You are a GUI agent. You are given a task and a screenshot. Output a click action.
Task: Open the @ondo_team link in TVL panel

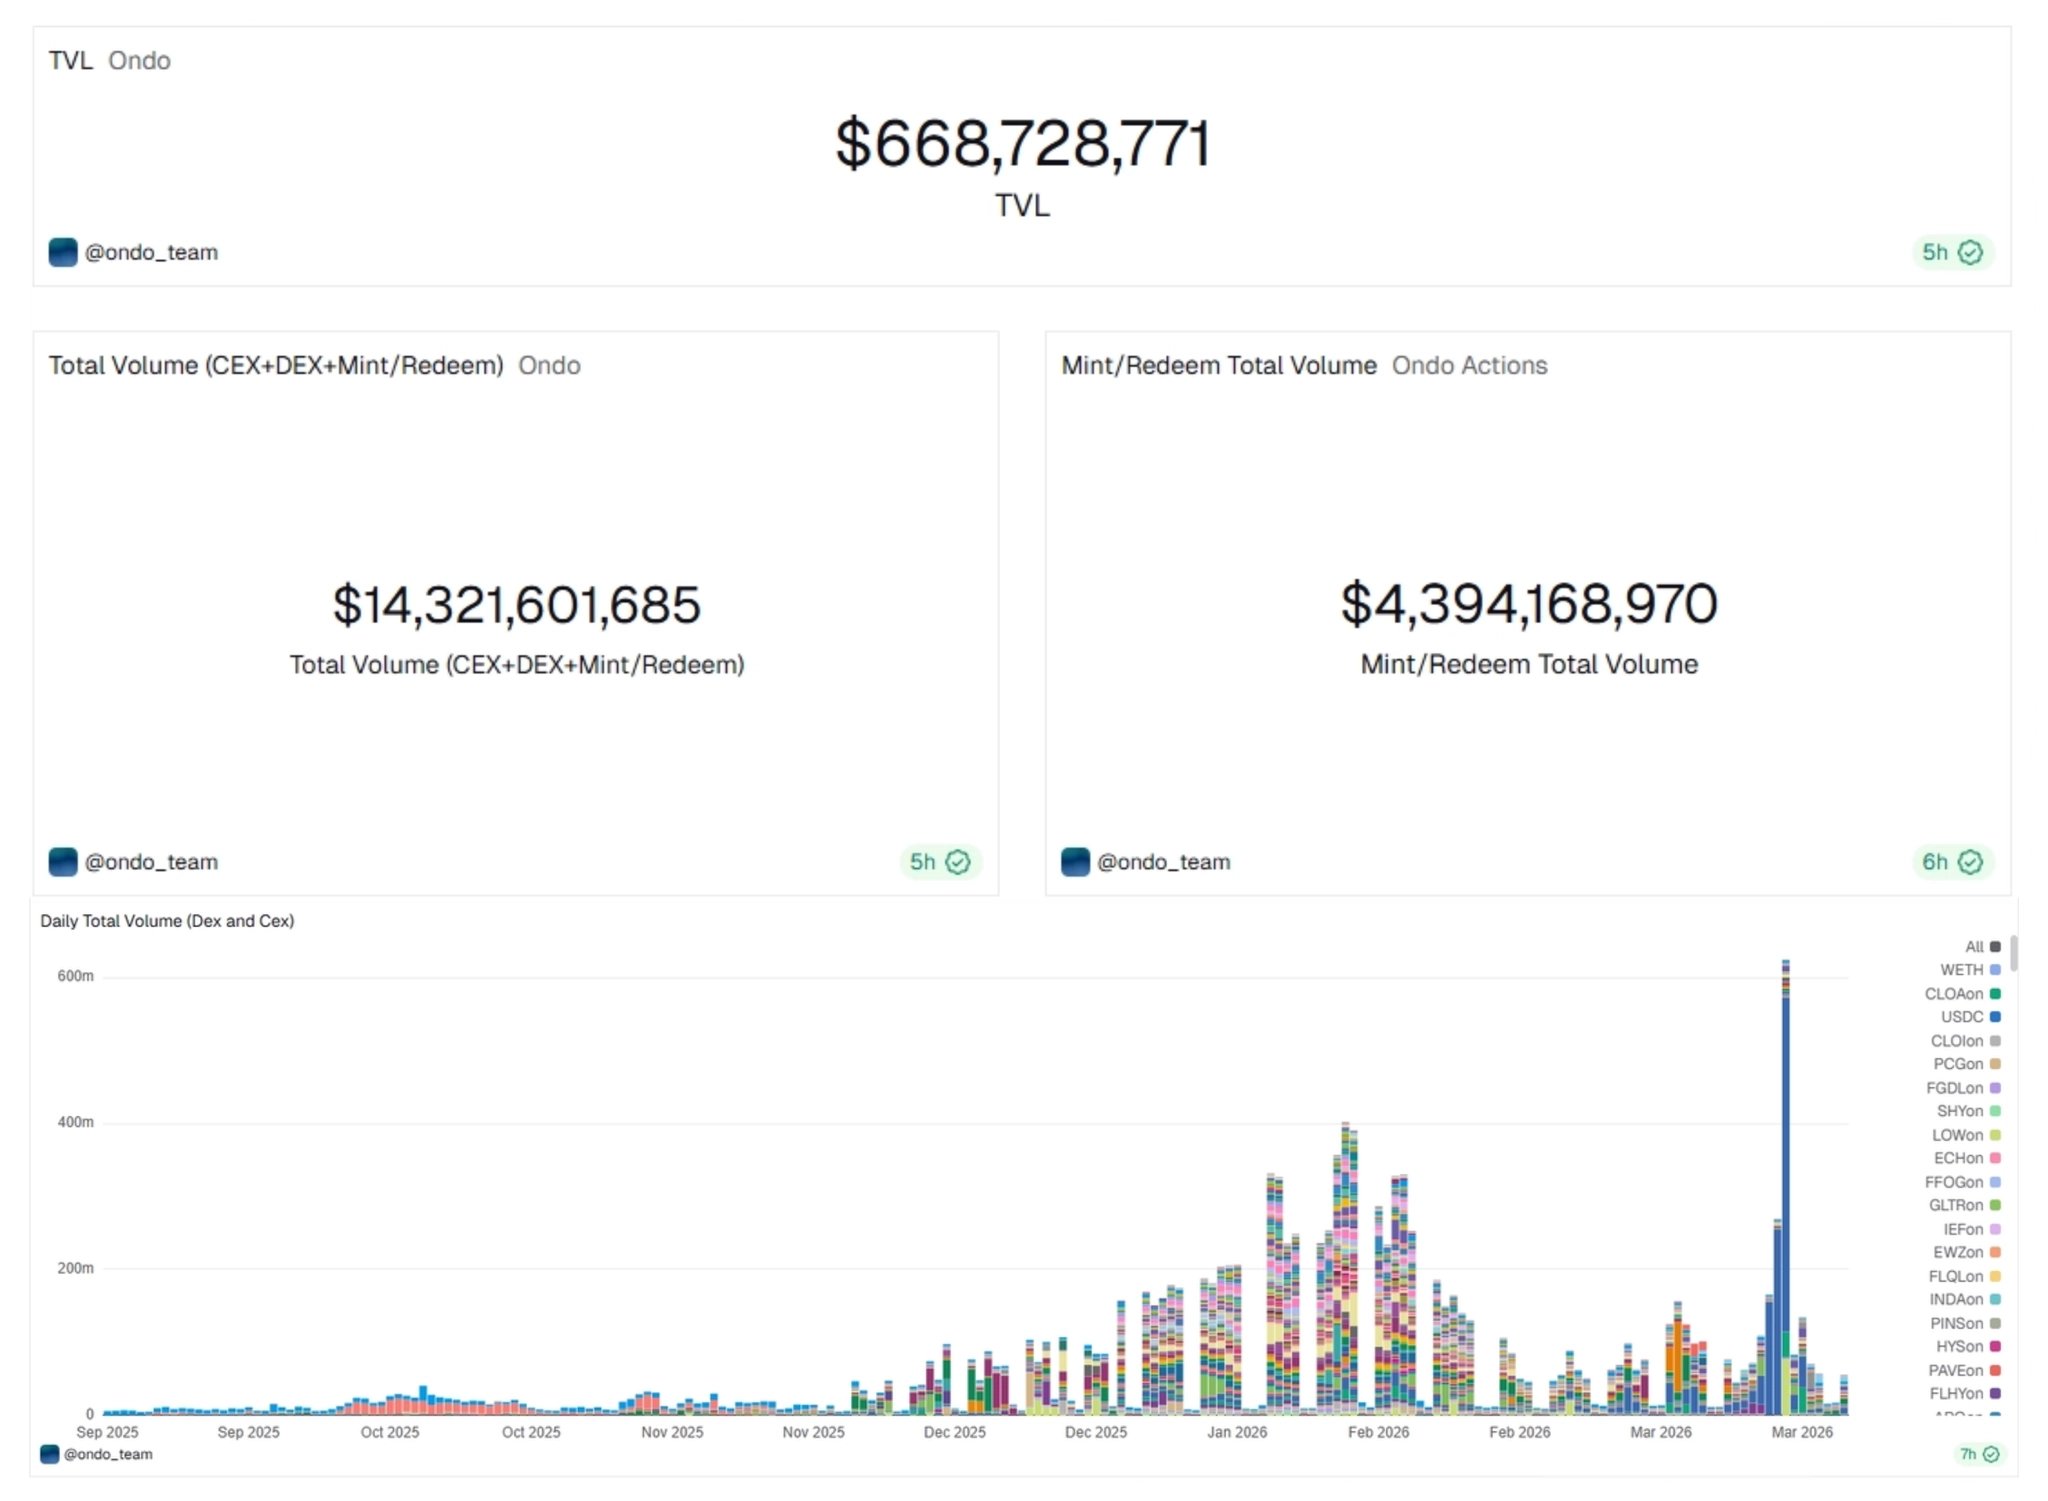(151, 252)
